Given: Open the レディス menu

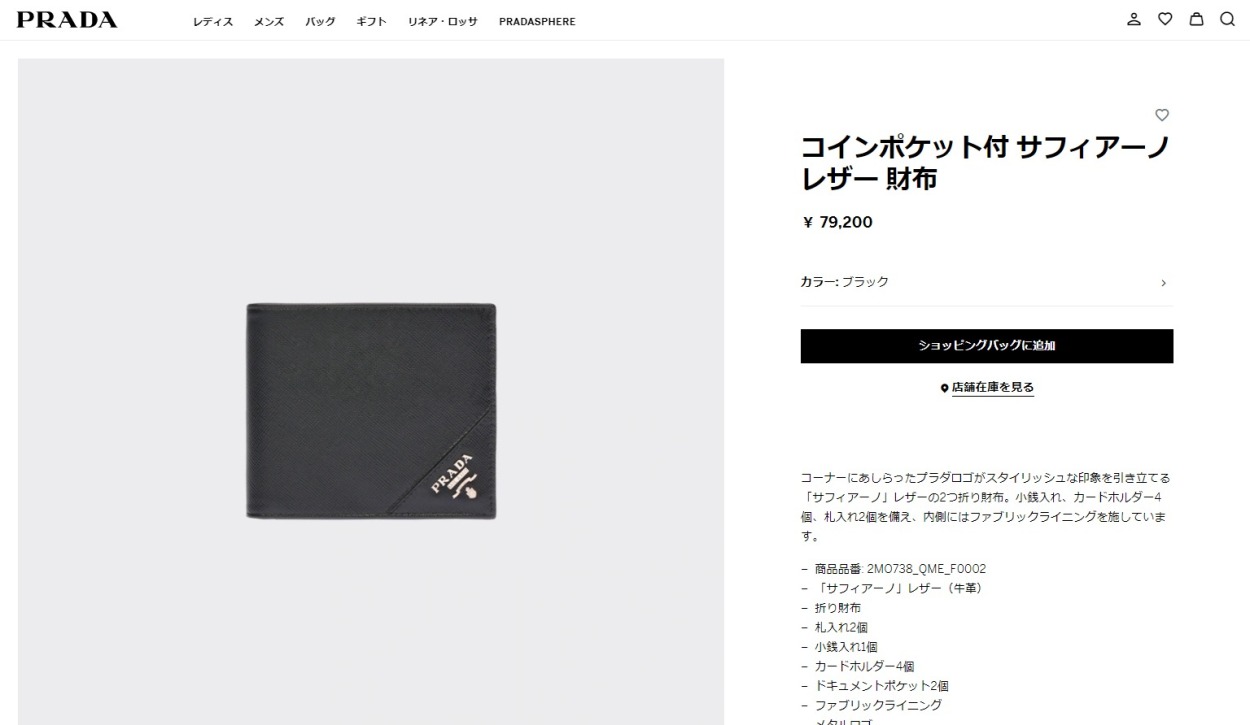Looking at the screenshot, I should (213, 22).
